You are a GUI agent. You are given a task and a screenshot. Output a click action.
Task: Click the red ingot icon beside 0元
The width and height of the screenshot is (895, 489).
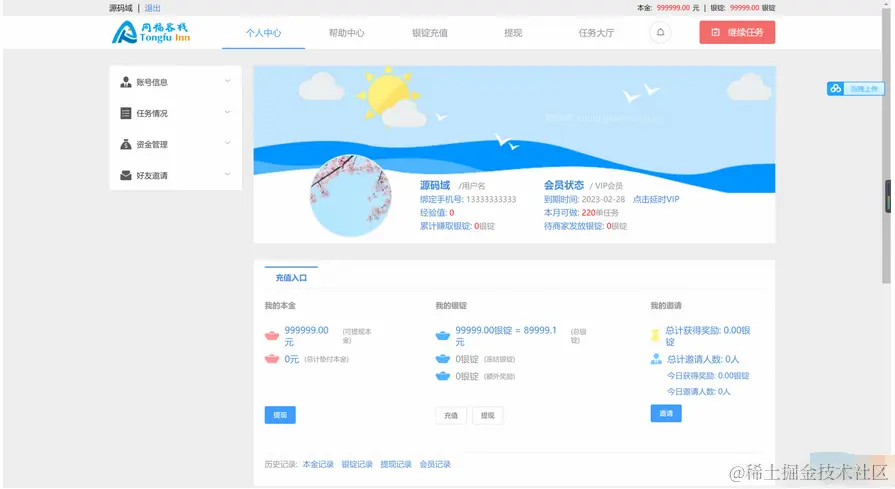pyautogui.click(x=272, y=359)
